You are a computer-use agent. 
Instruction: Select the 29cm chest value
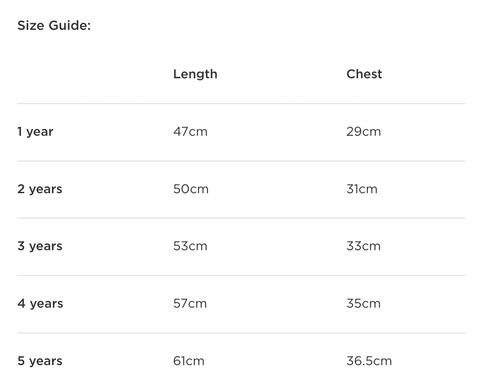[x=364, y=131]
